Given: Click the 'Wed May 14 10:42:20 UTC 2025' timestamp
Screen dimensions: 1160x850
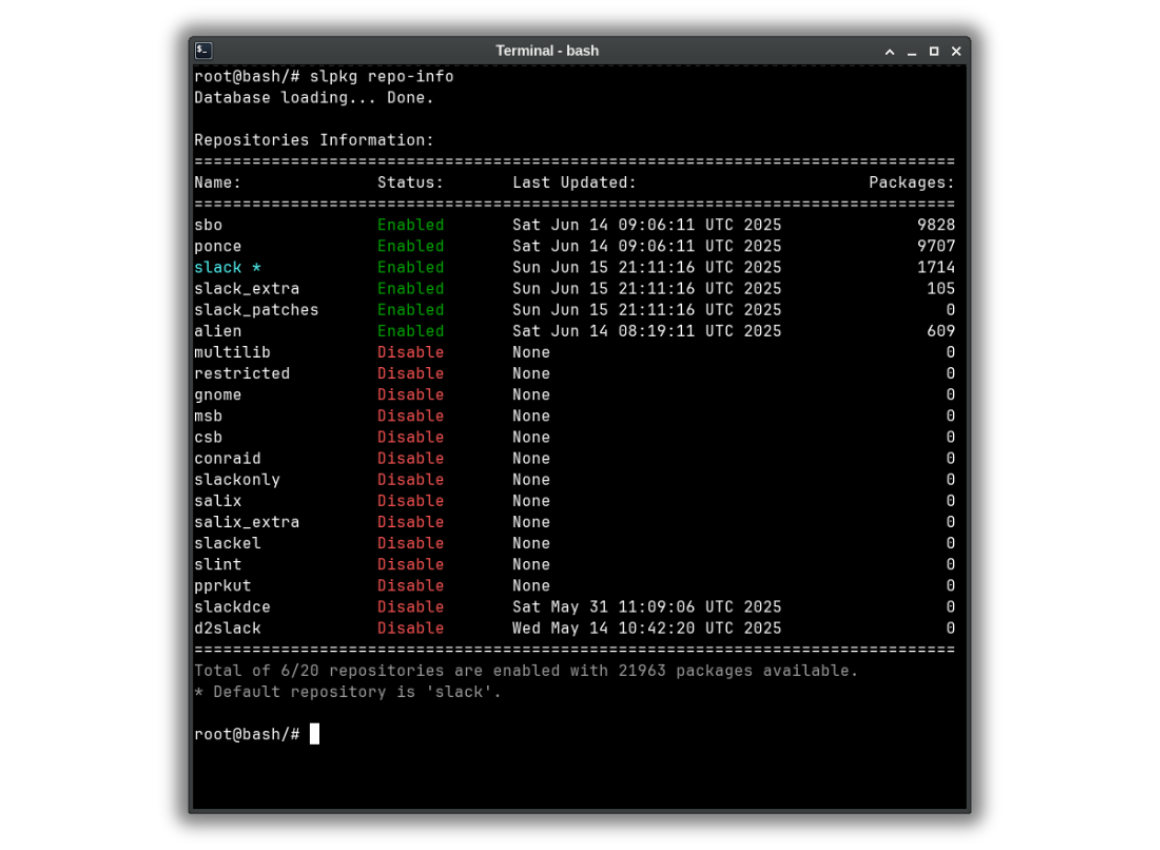Looking at the screenshot, I should 647,628.
